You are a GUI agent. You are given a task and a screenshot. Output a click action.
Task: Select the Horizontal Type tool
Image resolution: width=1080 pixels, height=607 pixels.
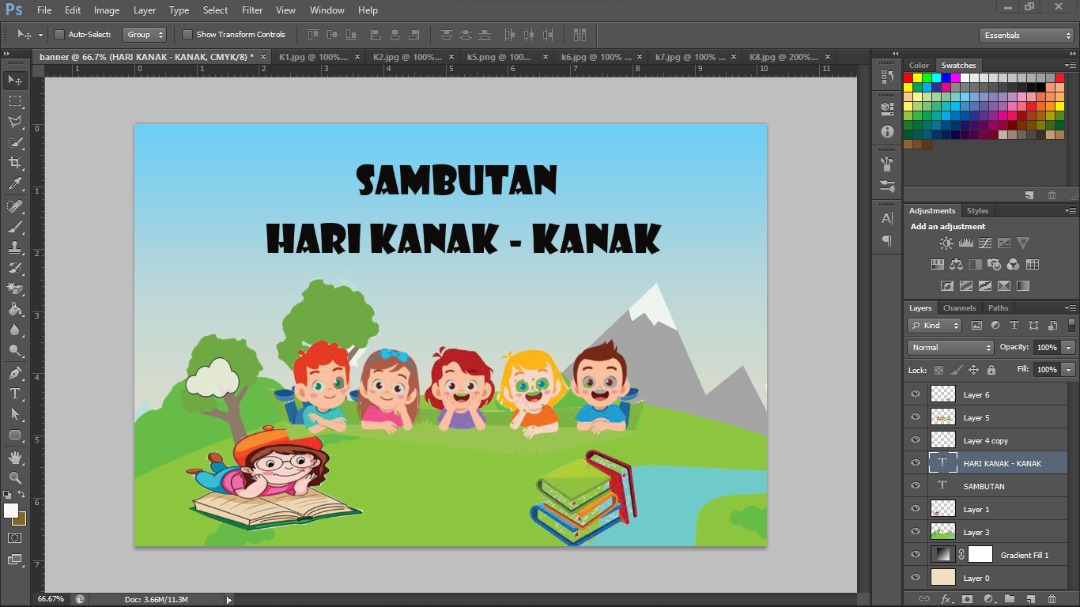pos(15,394)
